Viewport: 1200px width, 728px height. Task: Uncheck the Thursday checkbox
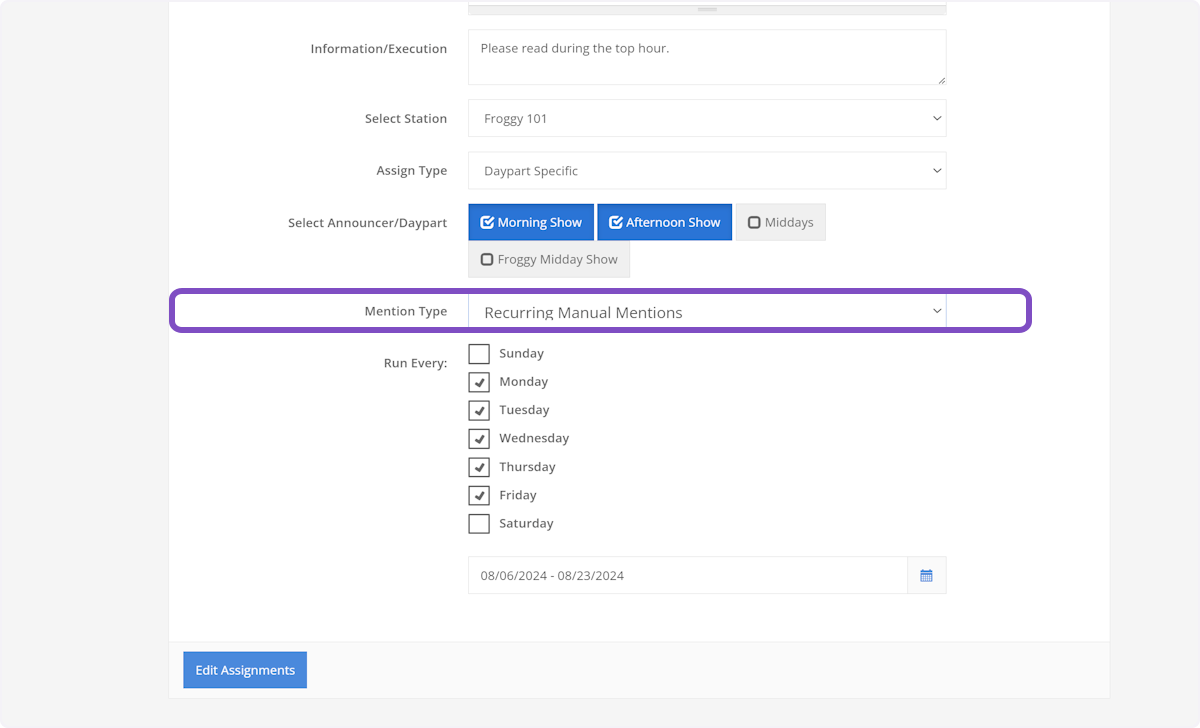click(479, 467)
